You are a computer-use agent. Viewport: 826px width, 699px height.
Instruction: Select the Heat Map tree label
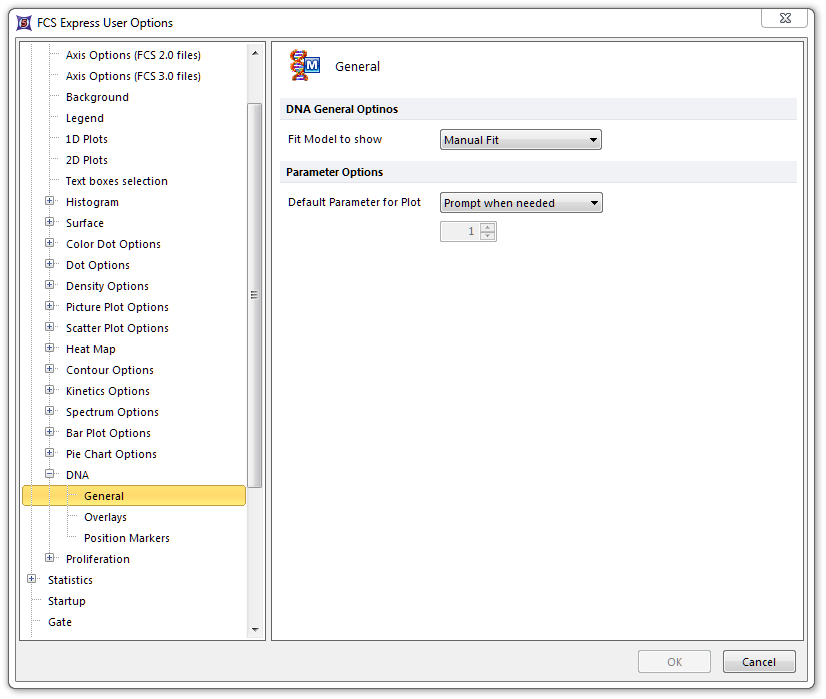click(91, 349)
